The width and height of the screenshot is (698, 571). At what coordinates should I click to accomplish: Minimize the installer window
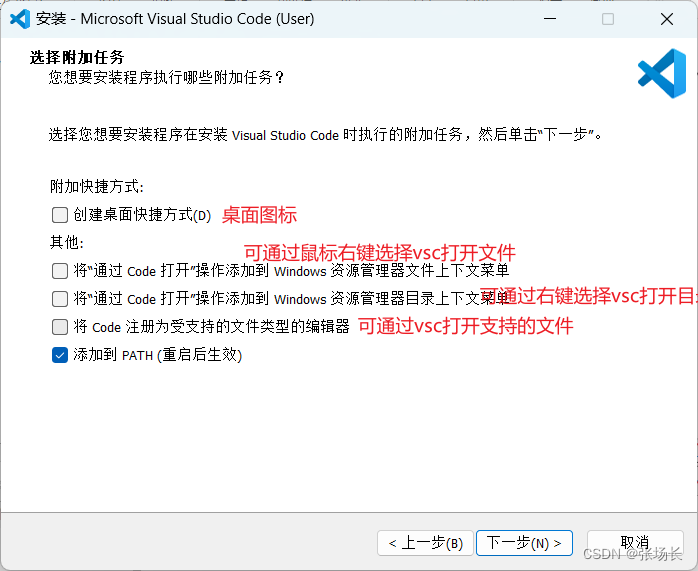[x=550, y=19]
